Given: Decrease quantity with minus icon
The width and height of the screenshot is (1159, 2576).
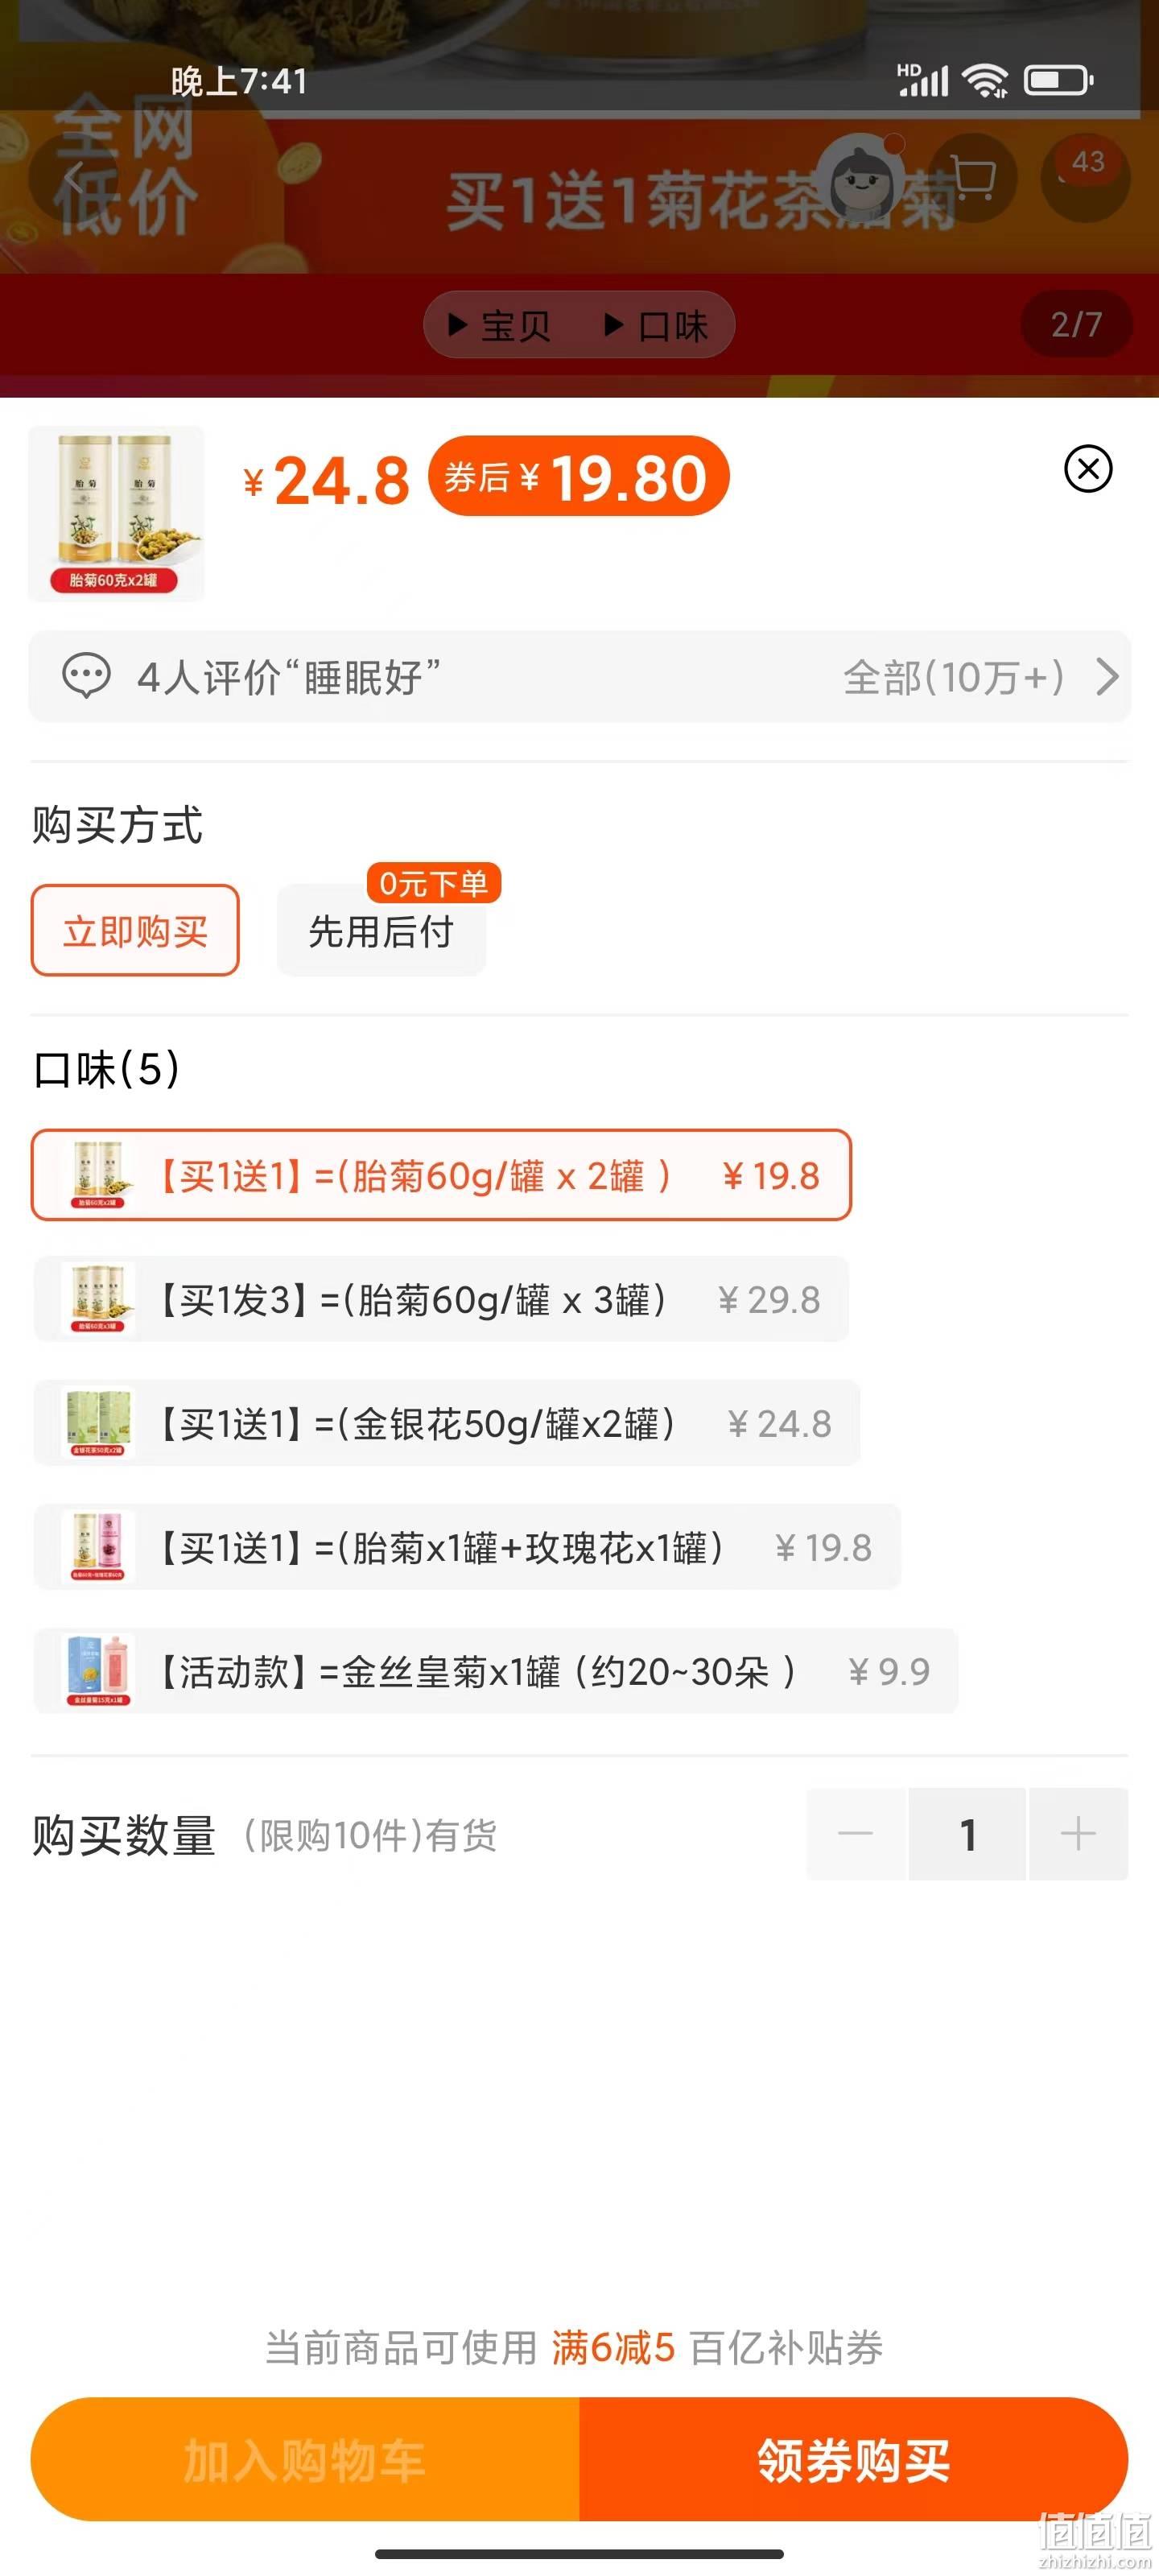Looking at the screenshot, I should (x=856, y=1834).
